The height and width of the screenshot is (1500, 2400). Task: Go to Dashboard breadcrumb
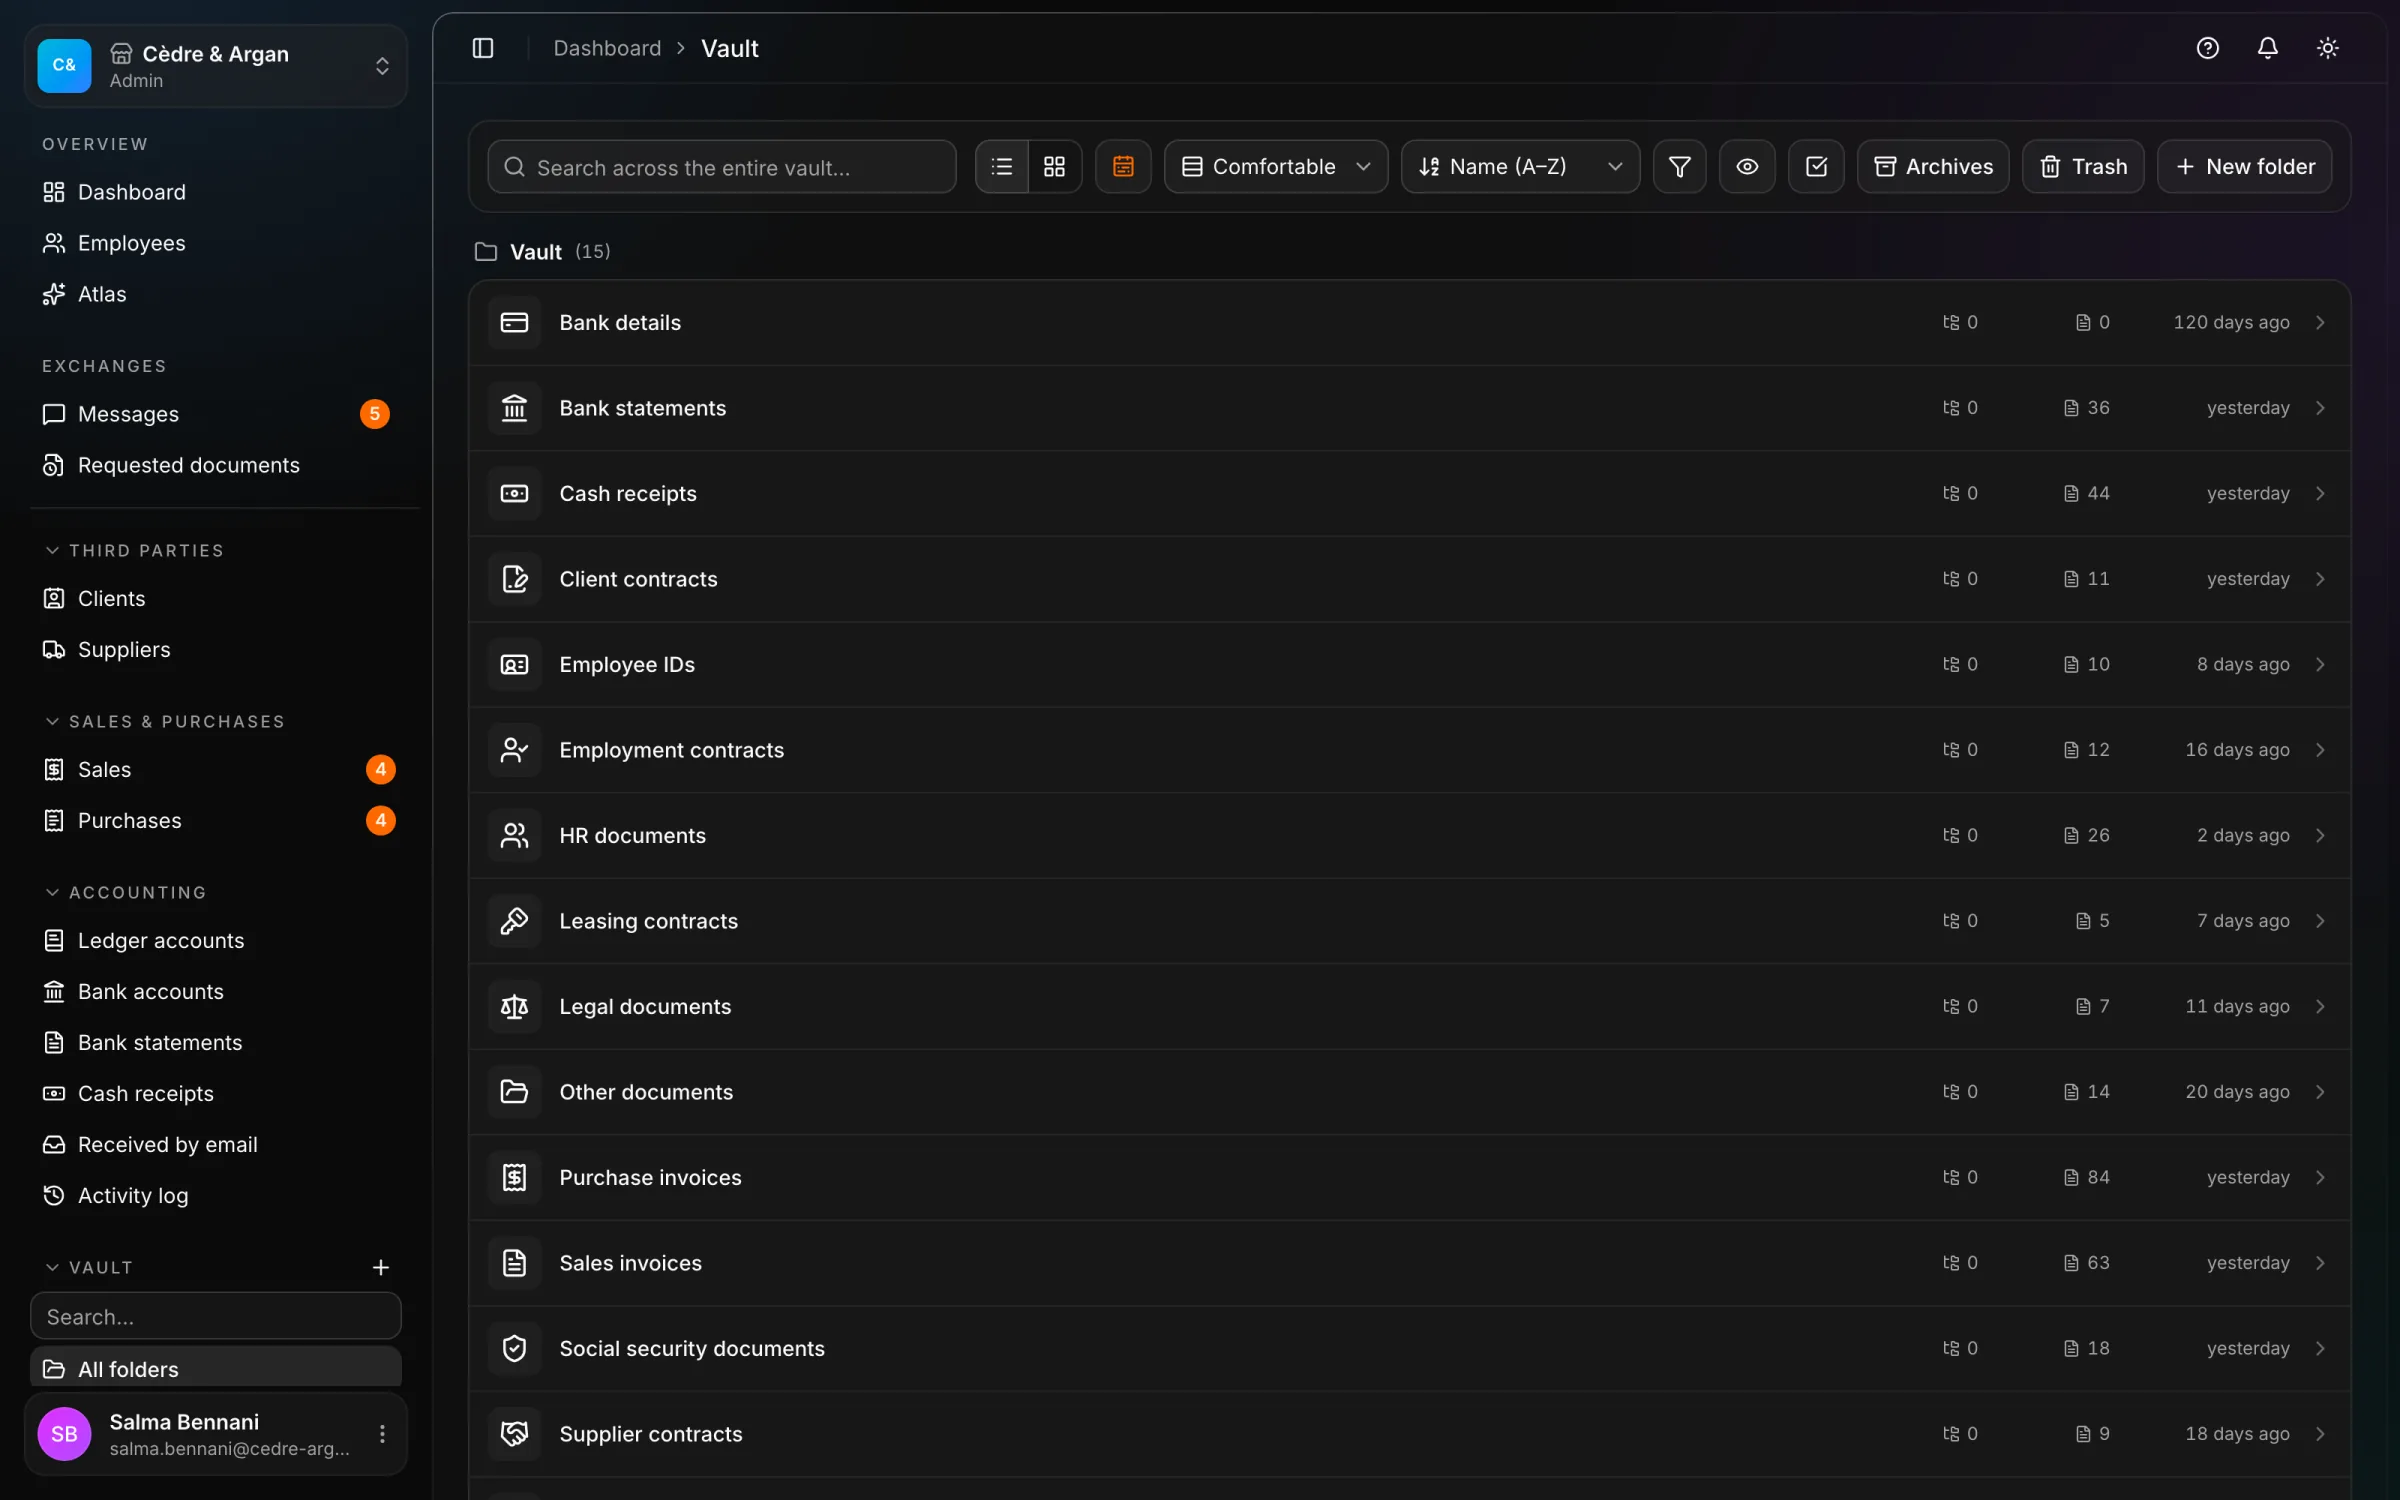[607, 48]
